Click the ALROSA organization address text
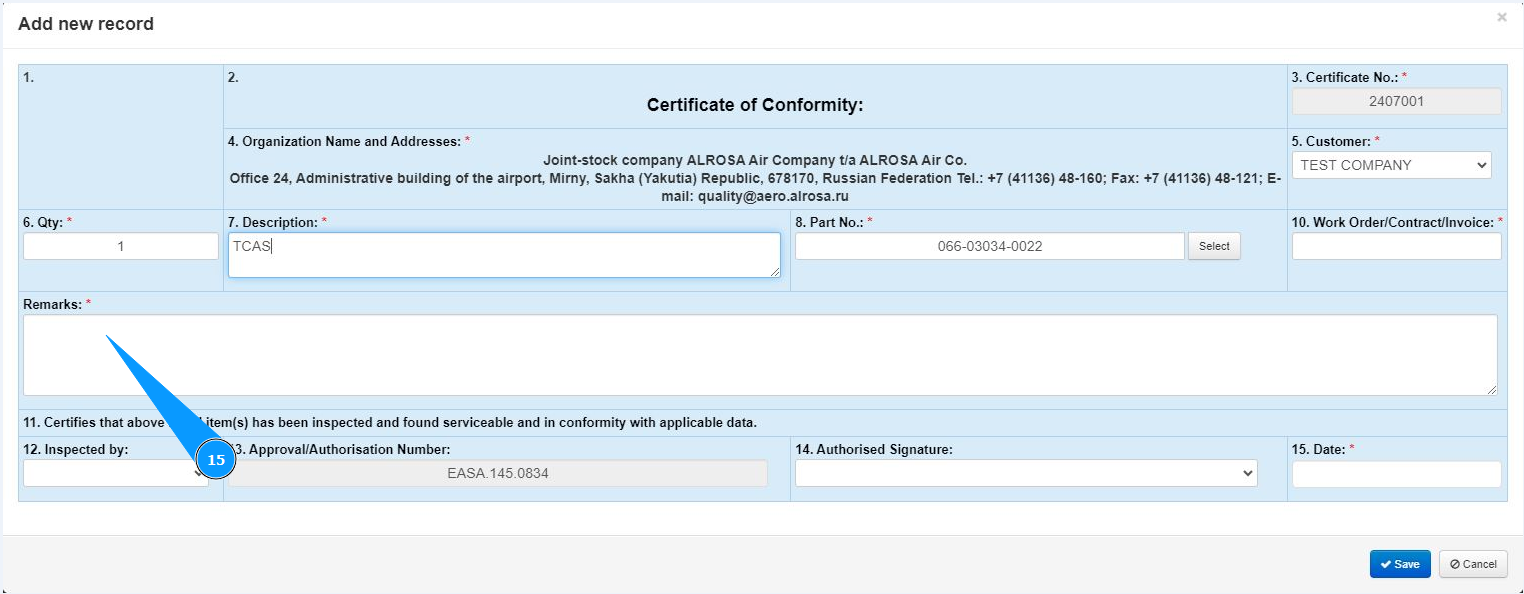1524x594 pixels. 755,178
